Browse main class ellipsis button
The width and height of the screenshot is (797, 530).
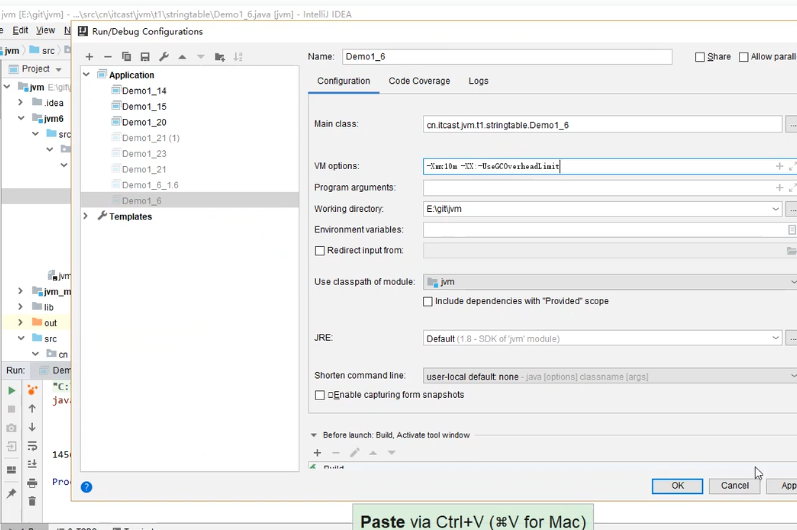pos(792,124)
